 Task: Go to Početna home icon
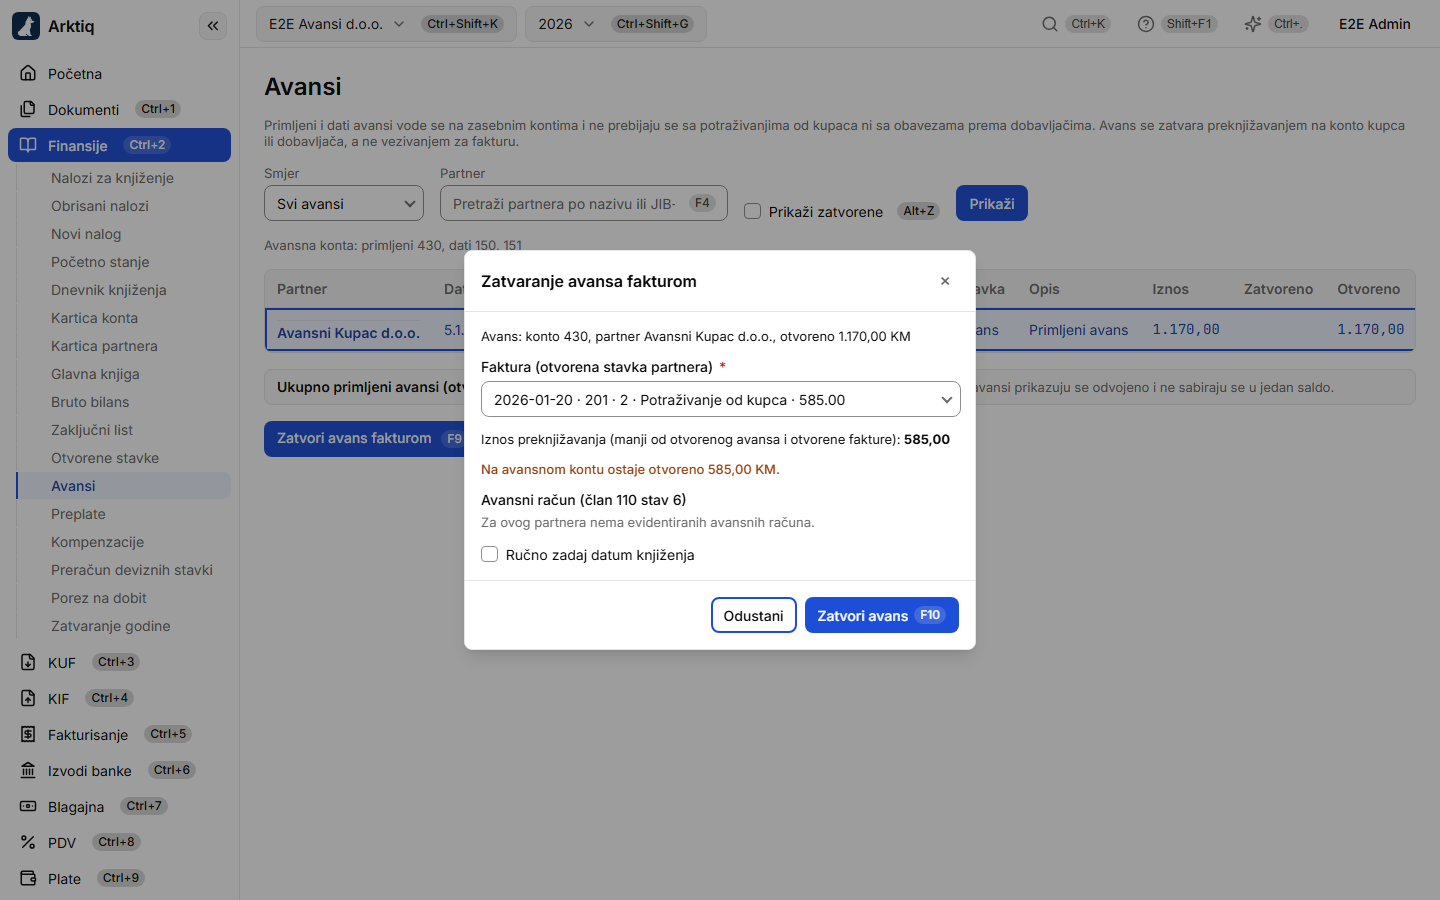click(28, 73)
